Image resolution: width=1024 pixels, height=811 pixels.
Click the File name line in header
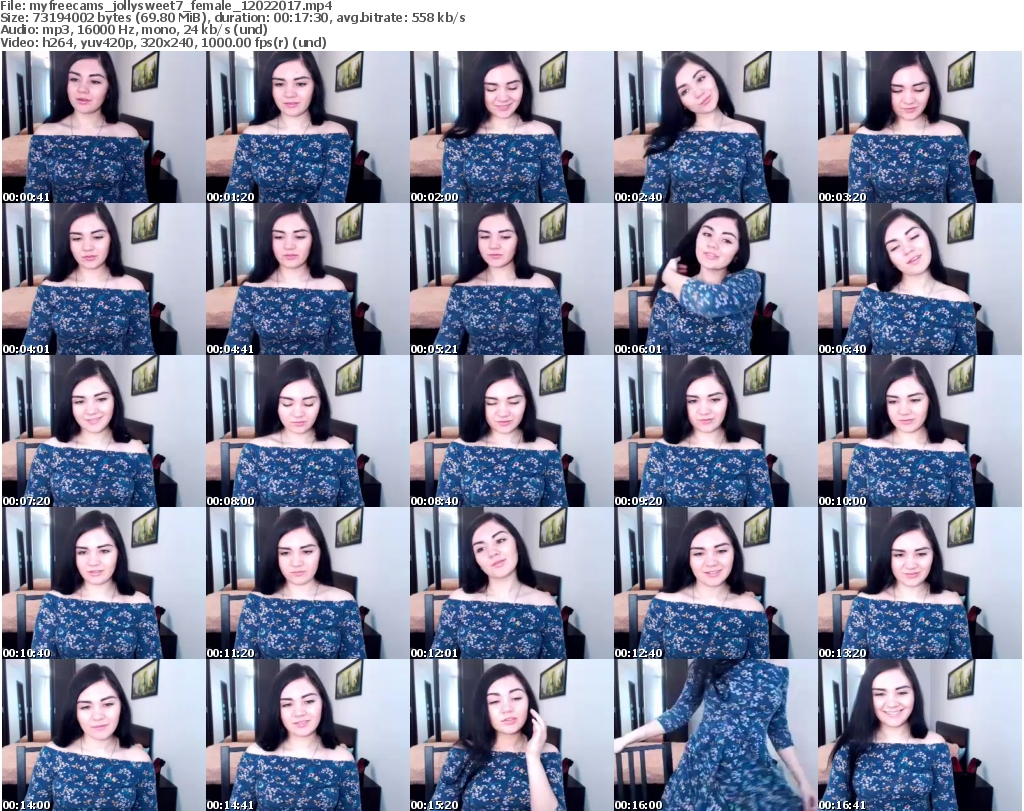point(167,6)
